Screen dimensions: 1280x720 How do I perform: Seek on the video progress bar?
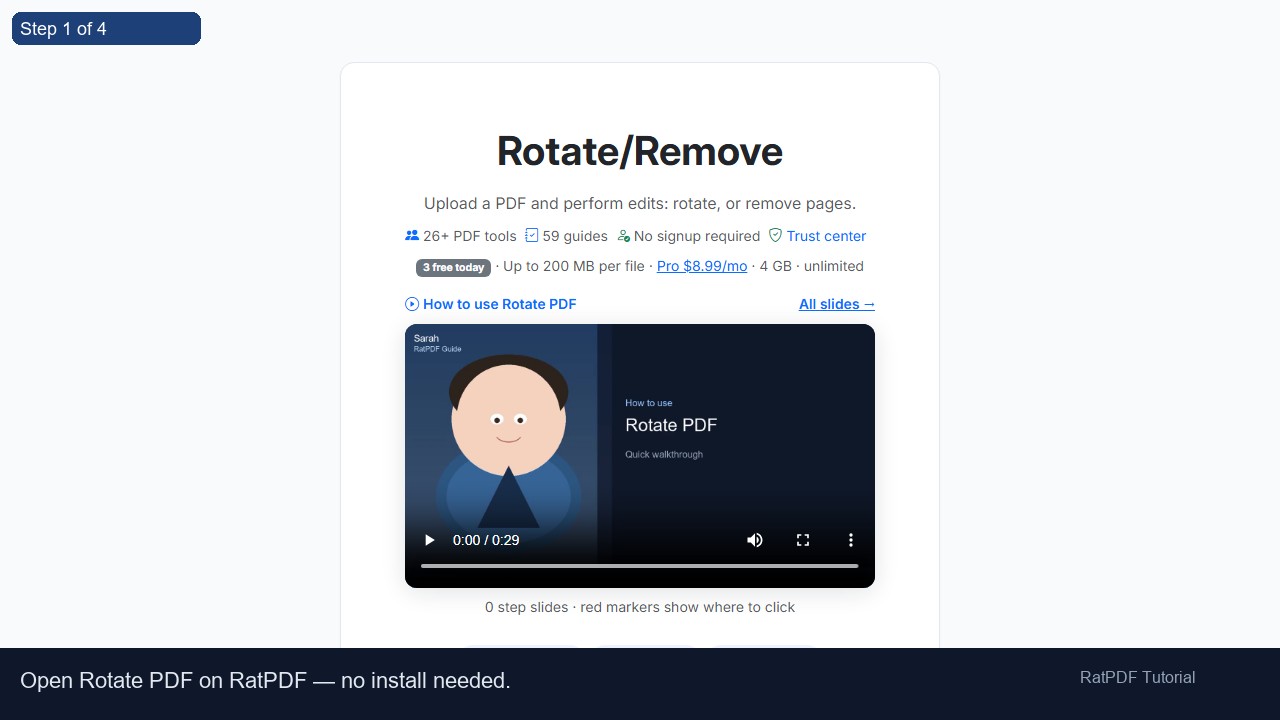click(x=640, y=566)
